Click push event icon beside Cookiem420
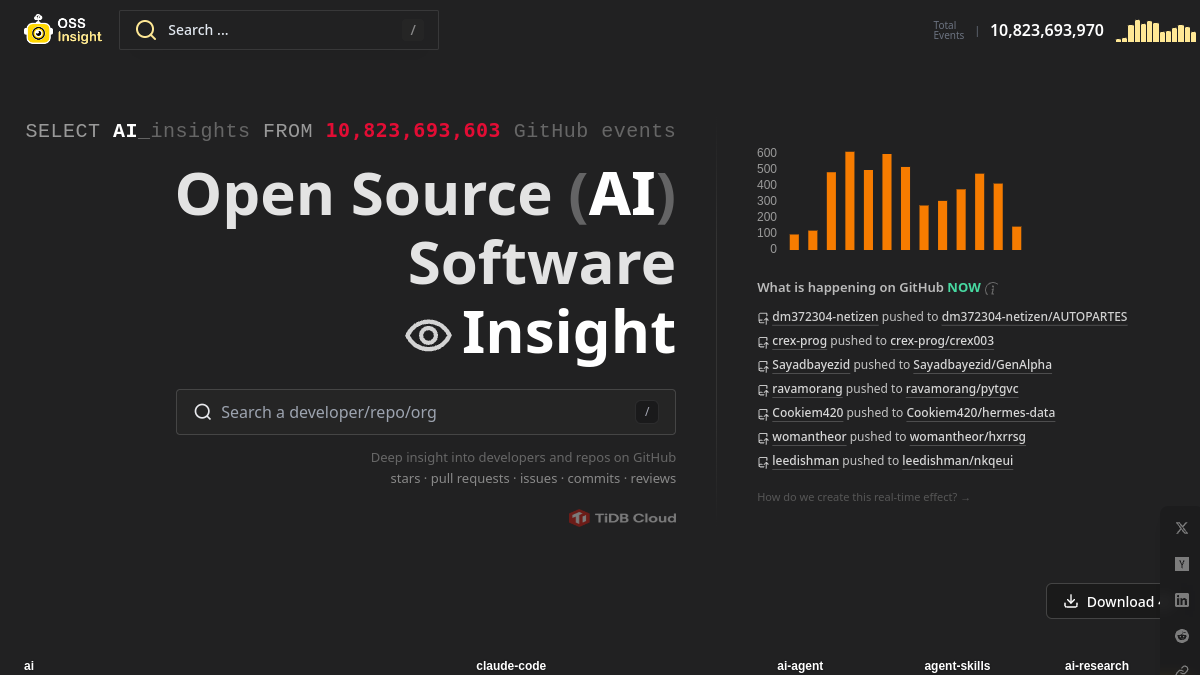This screenshot has height=675, width=1200. click(x=763, y=414)
